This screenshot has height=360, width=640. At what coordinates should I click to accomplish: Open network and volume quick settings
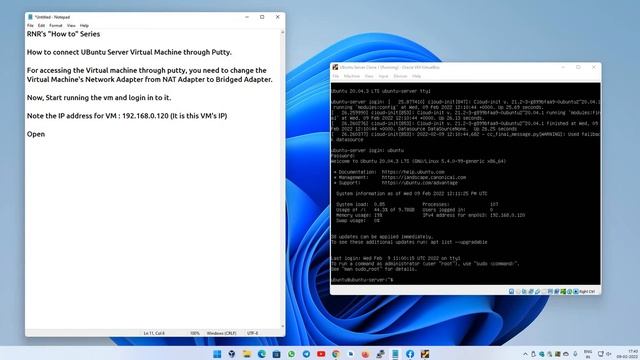point(604,354)
